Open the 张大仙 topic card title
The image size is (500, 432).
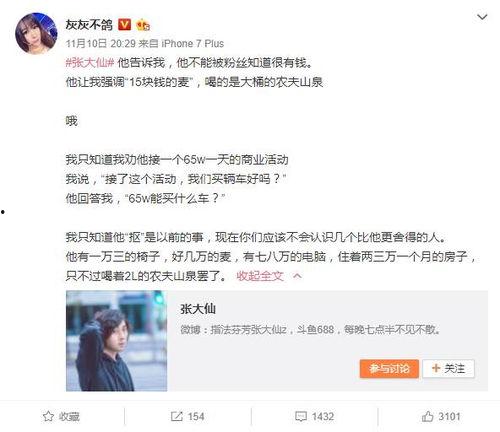[198, 309]
